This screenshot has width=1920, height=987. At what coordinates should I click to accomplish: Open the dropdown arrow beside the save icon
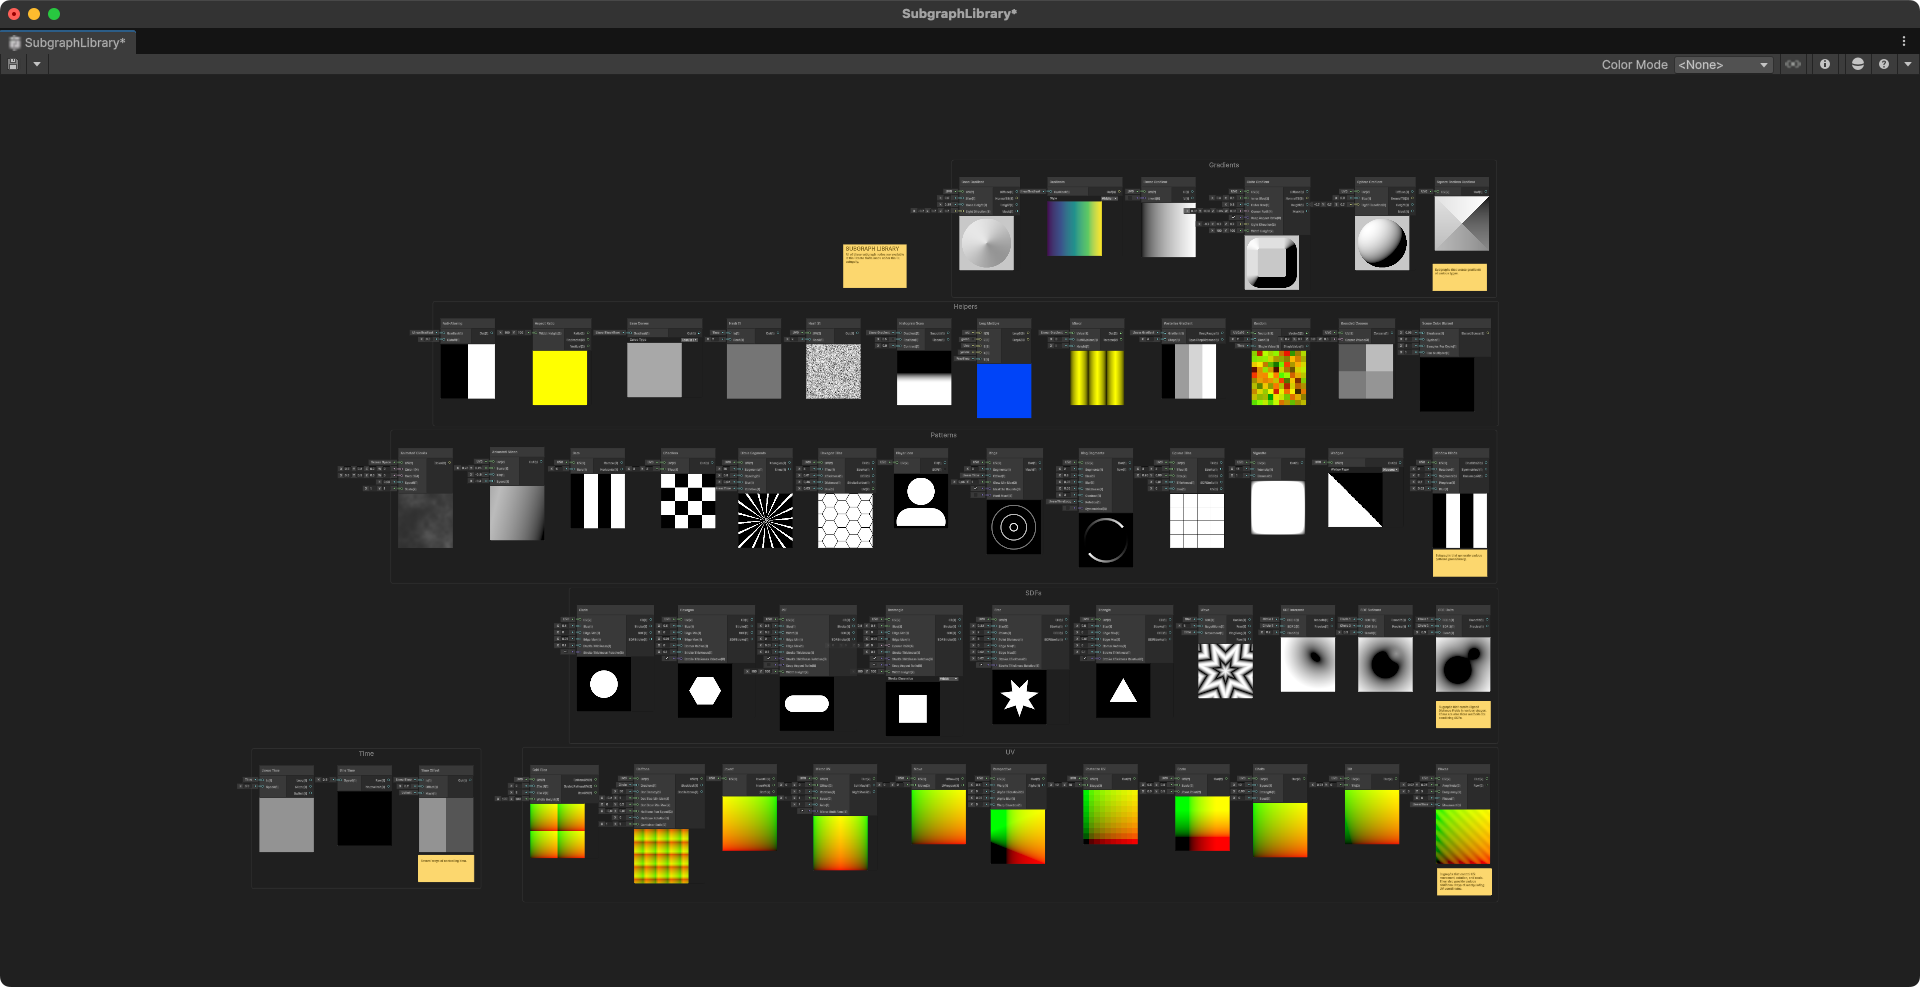(36, 64)
